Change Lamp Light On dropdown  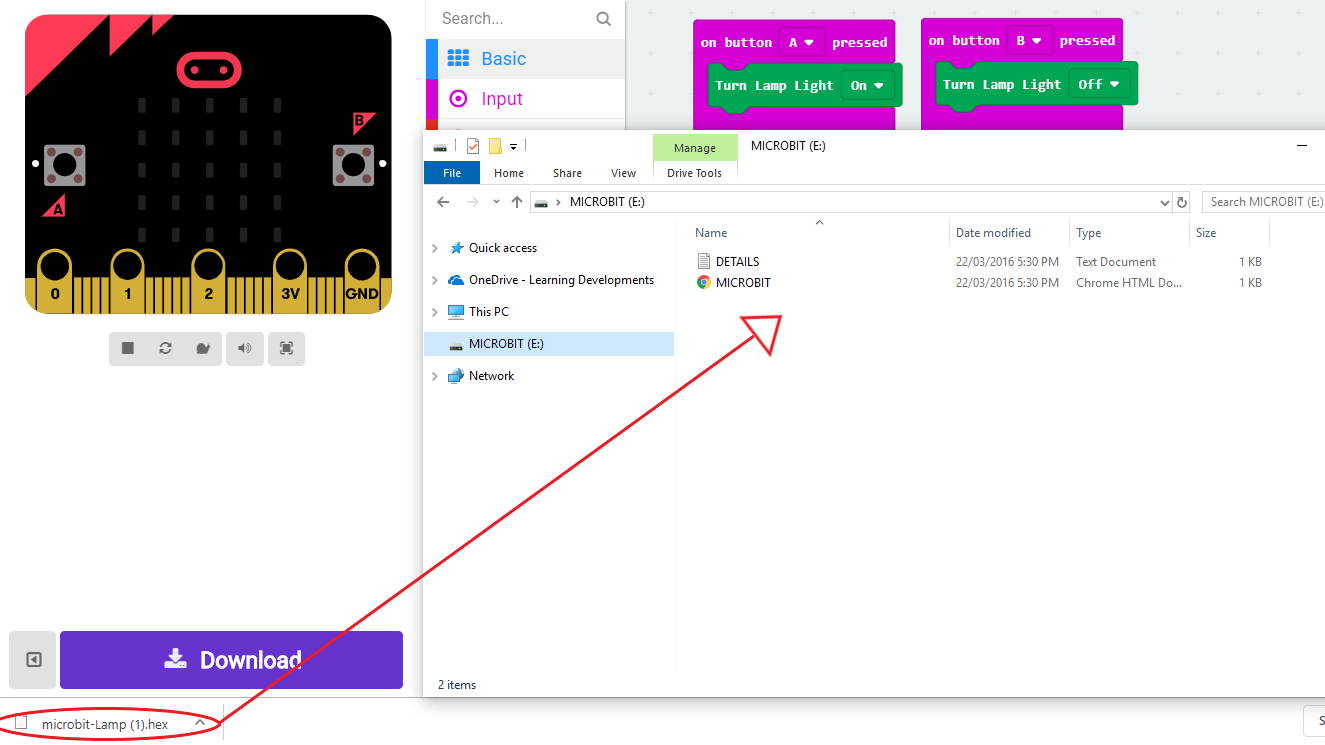867,86
